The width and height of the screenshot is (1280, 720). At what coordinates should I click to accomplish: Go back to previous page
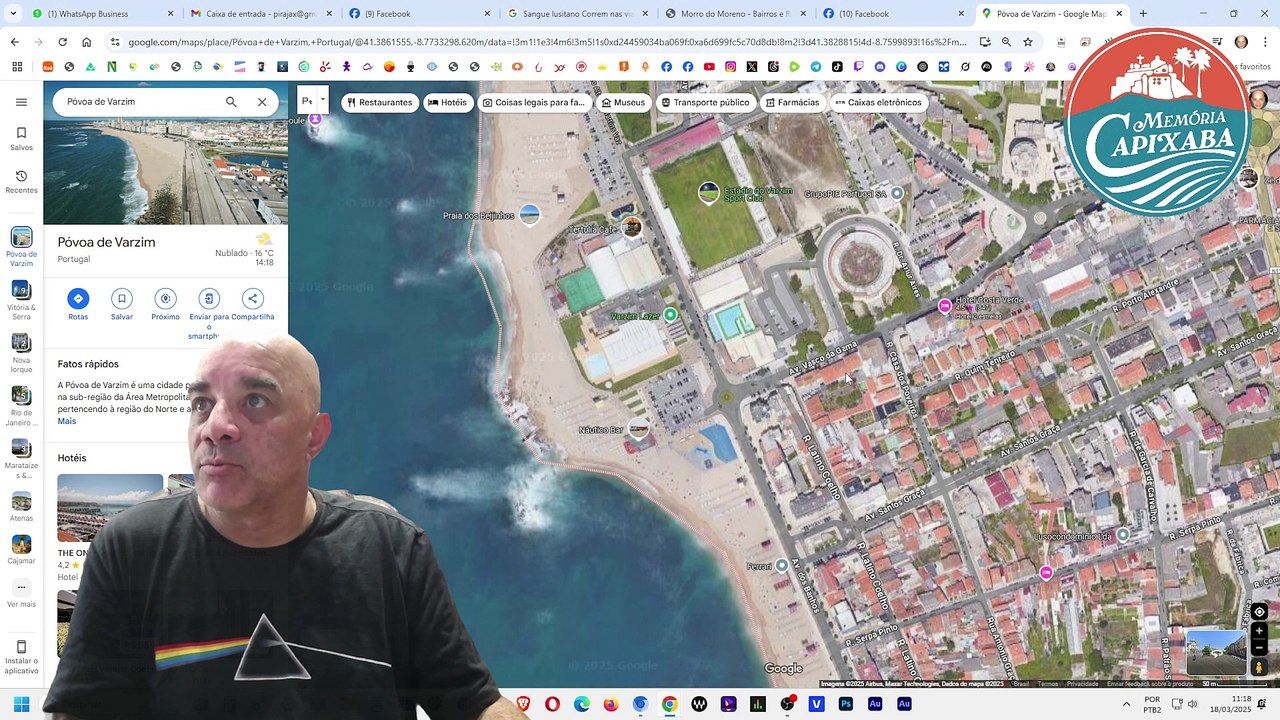tap(14, 42)
